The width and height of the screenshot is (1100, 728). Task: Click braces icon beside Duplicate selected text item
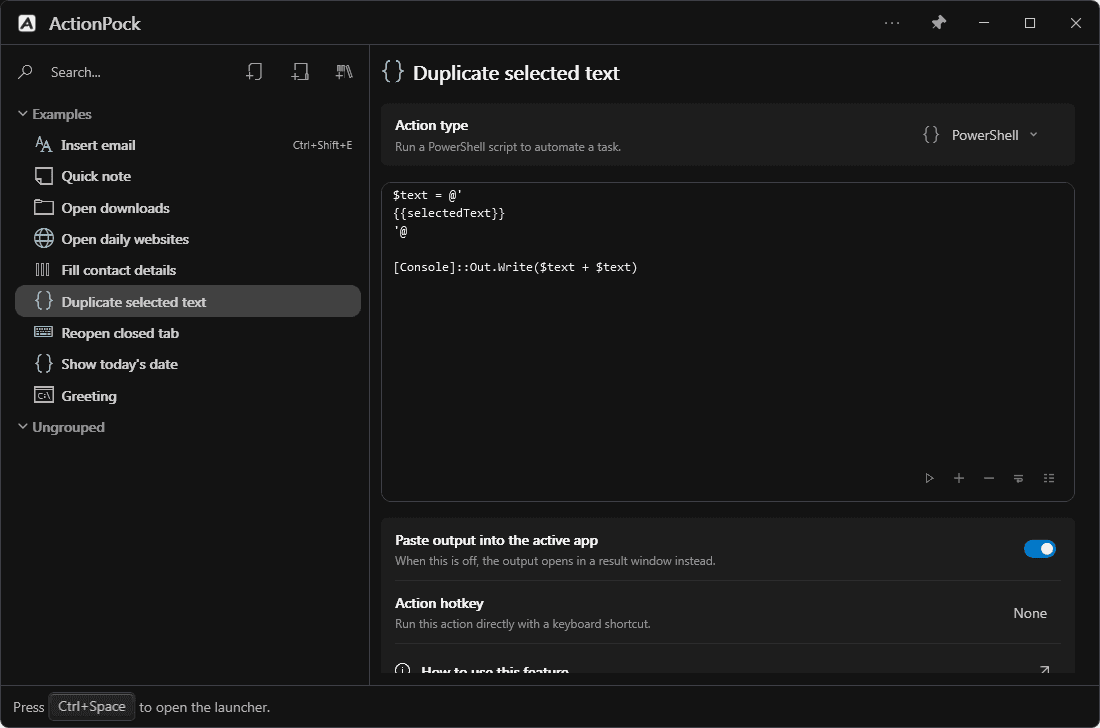(x=43, y=301)
